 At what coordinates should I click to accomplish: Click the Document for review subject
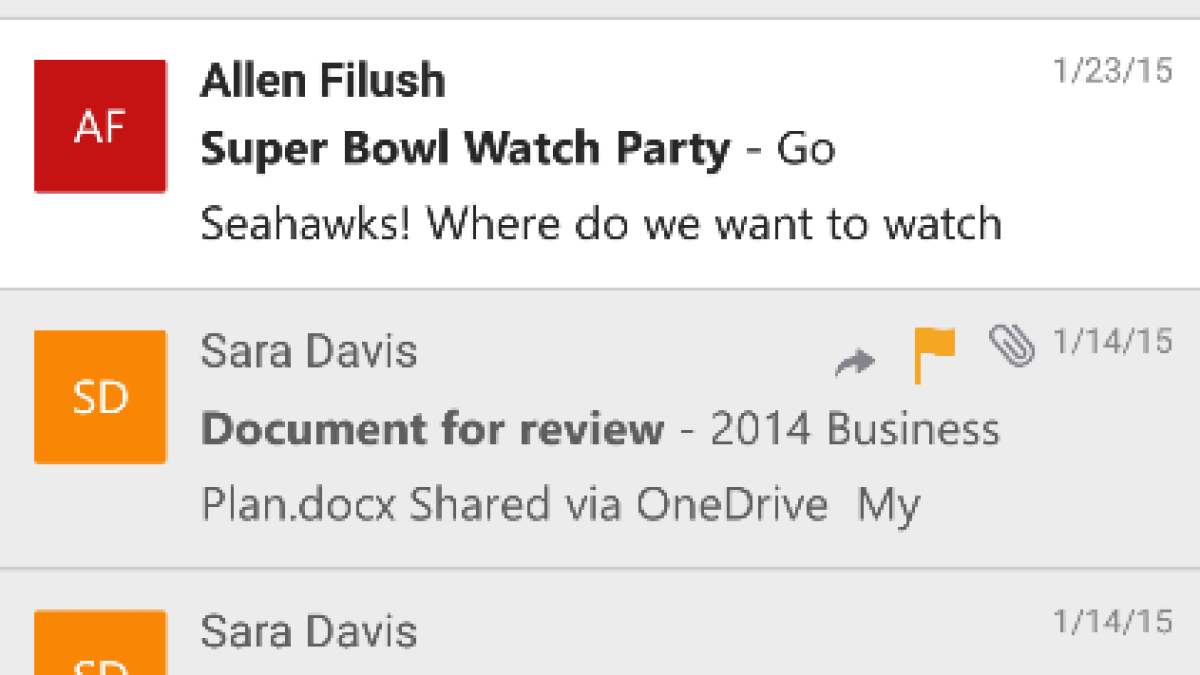432,430
